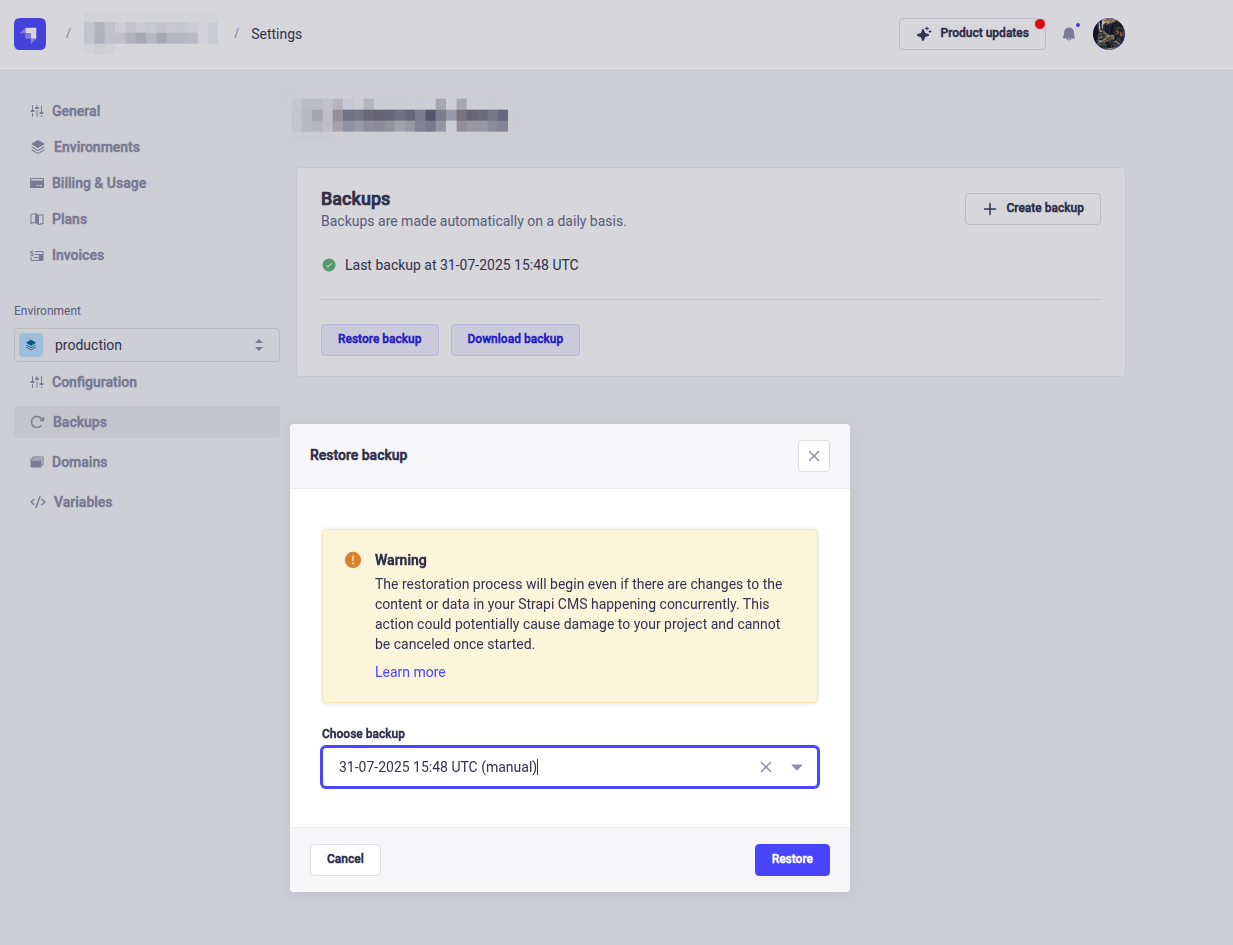Cancel the restore backup dialog
This screenshot has width=1233, height=945.
pos(345,859)
